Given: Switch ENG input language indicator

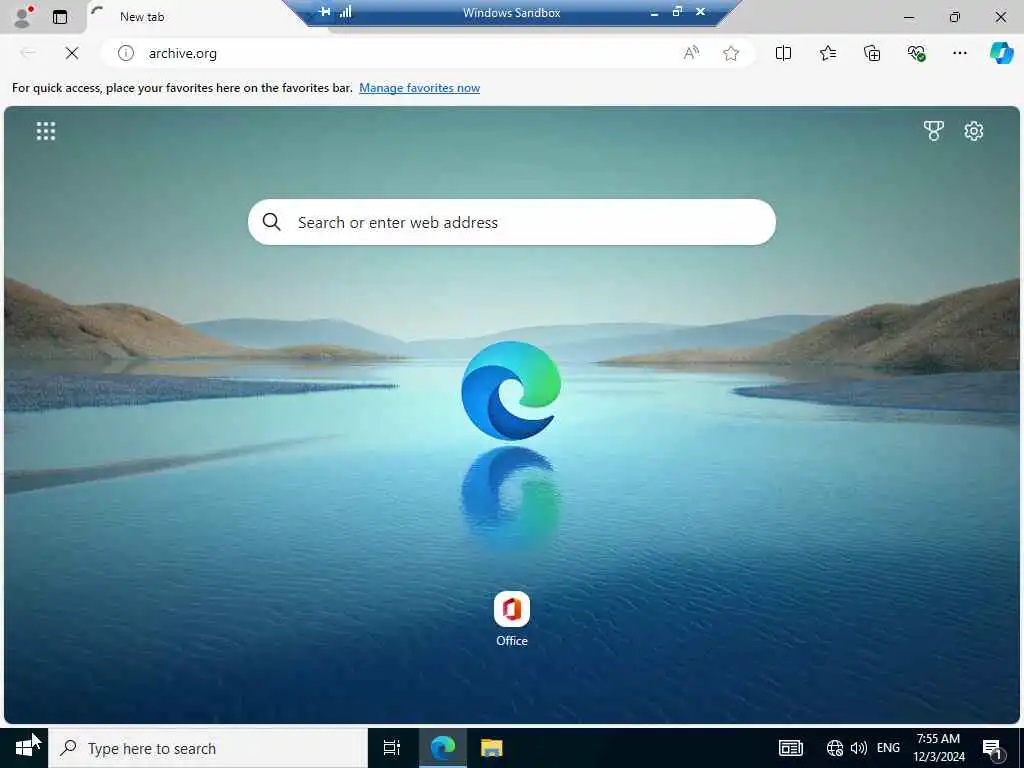Looking at the screenshot, I should (x=888, y=748).
